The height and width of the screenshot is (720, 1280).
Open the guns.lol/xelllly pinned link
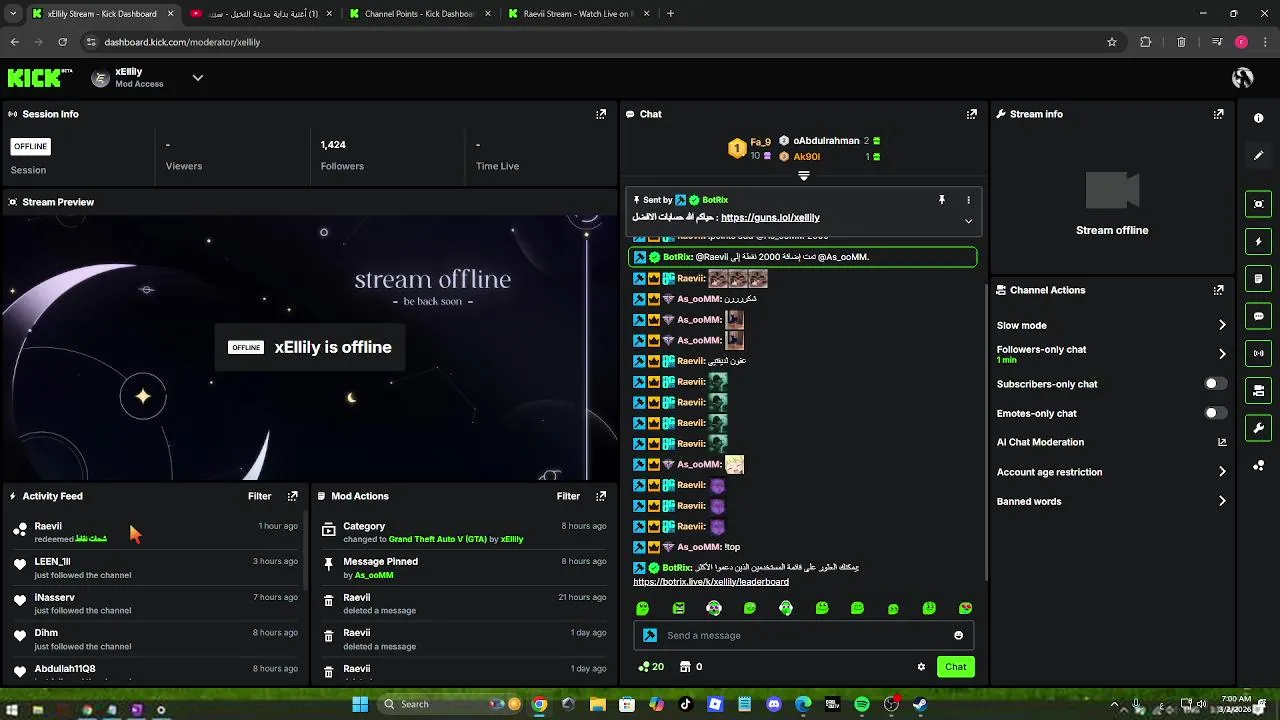point(770,217)
